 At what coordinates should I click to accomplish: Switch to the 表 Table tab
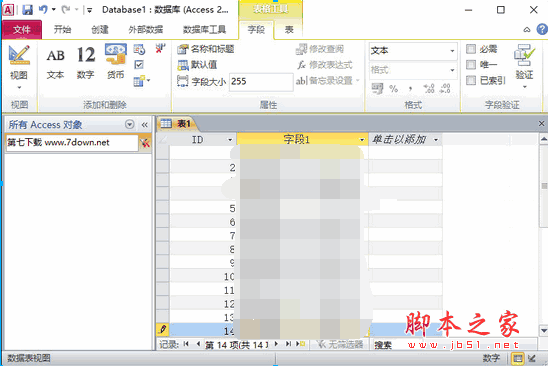[289, 30]
